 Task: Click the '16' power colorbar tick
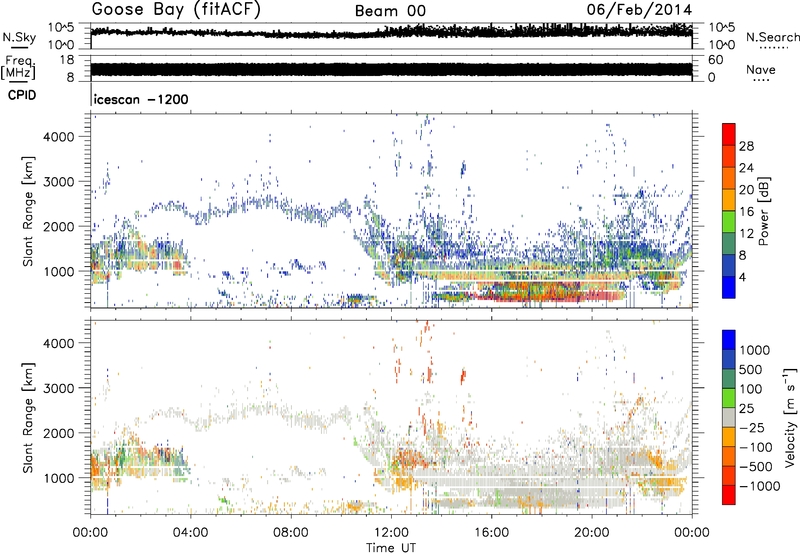(746, 212)
